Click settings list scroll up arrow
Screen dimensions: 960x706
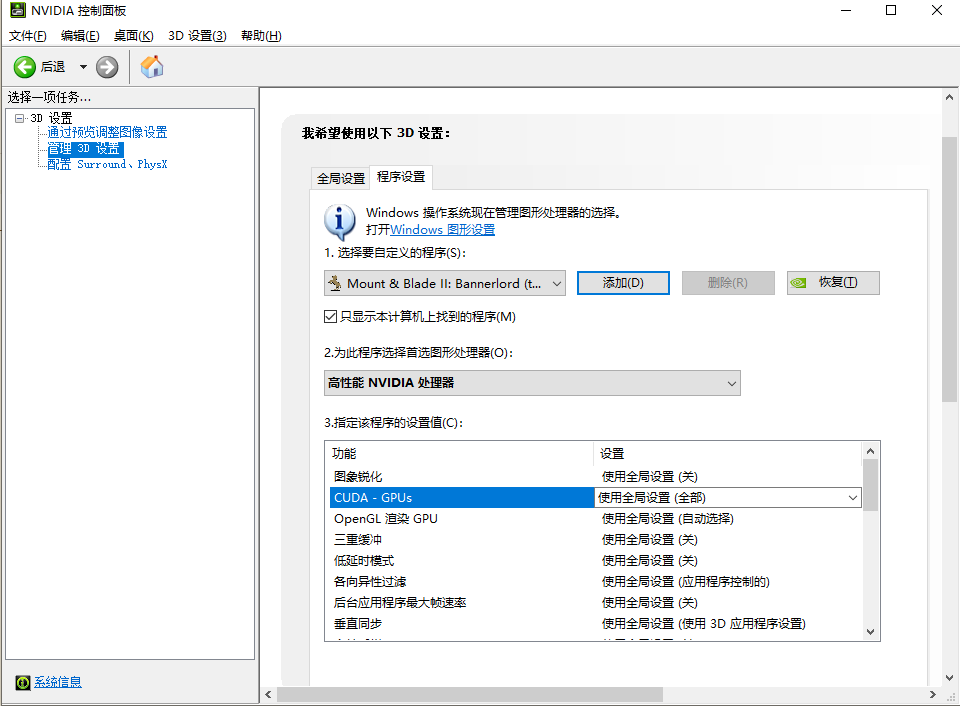click(x=870, y=451)
